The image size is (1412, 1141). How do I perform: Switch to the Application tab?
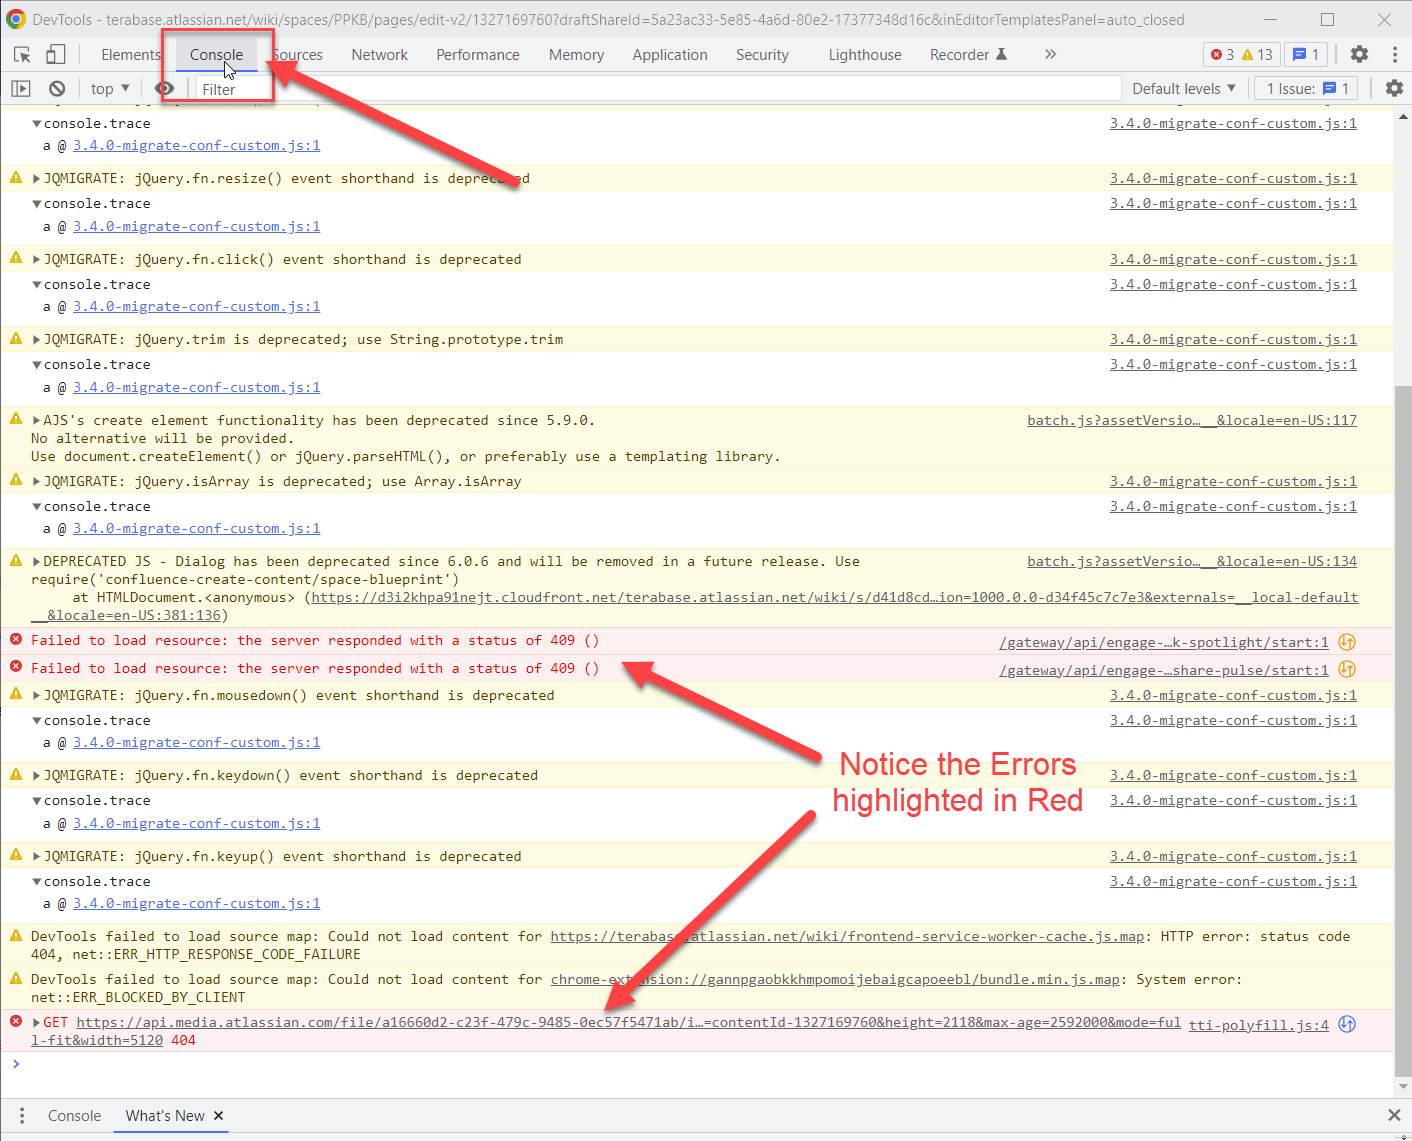[669, 54]
